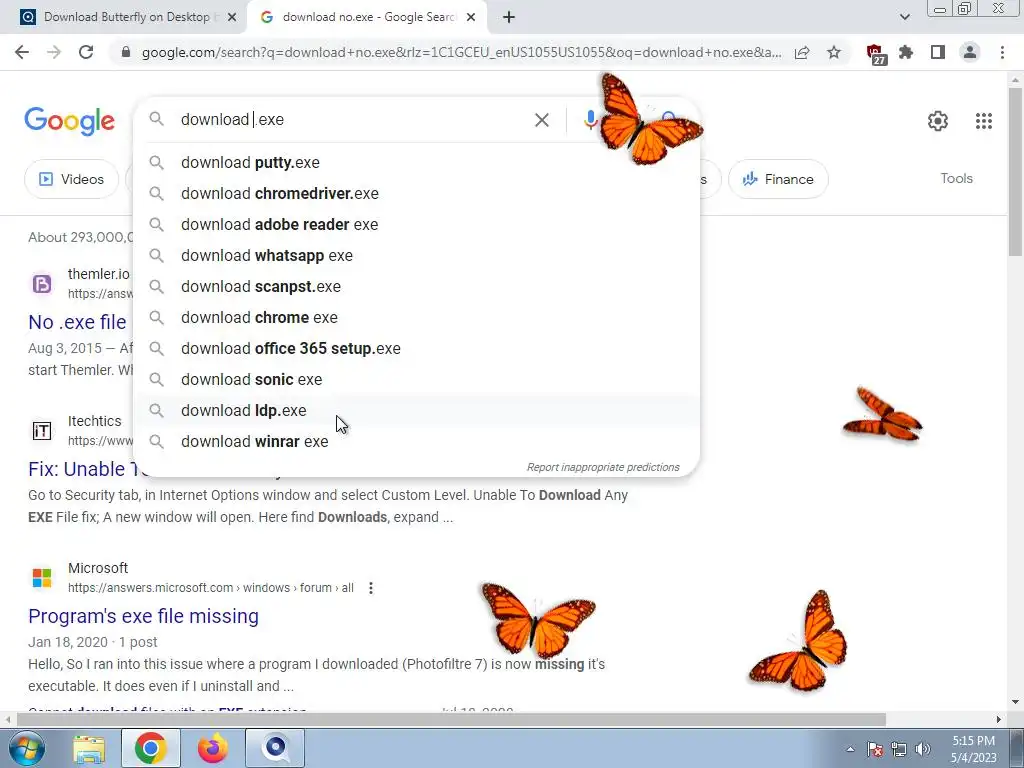Show hidden system tray icons
1024x768 pixels.
[850, 749]
